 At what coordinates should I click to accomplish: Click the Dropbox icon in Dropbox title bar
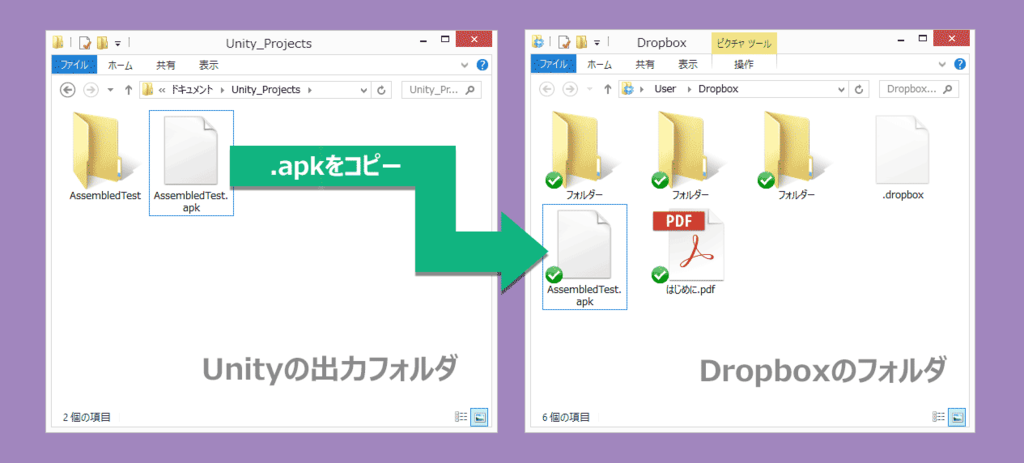pos(537,43)
